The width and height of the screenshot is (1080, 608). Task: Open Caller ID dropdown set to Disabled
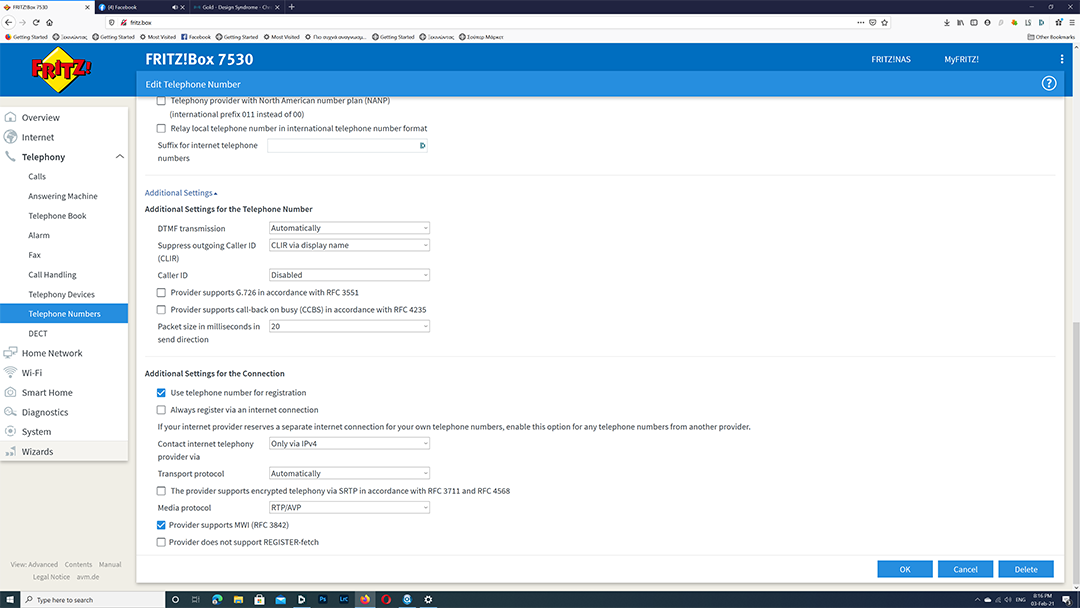coord(349,275)
